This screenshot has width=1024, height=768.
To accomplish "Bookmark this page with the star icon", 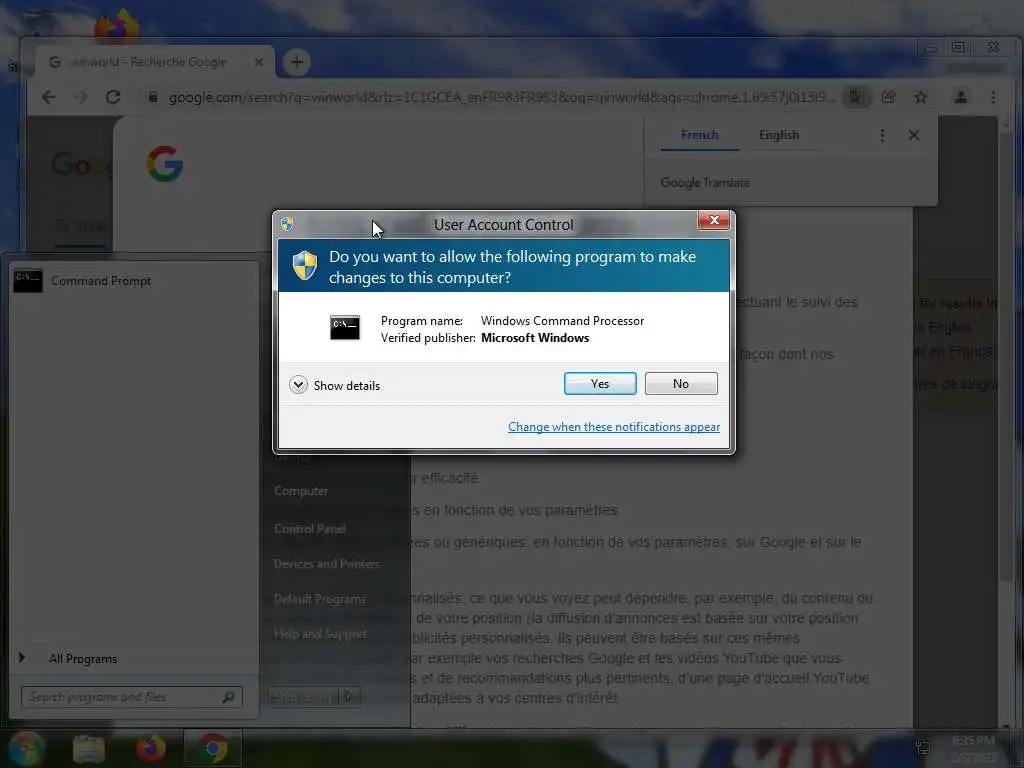I will point(921,97).
